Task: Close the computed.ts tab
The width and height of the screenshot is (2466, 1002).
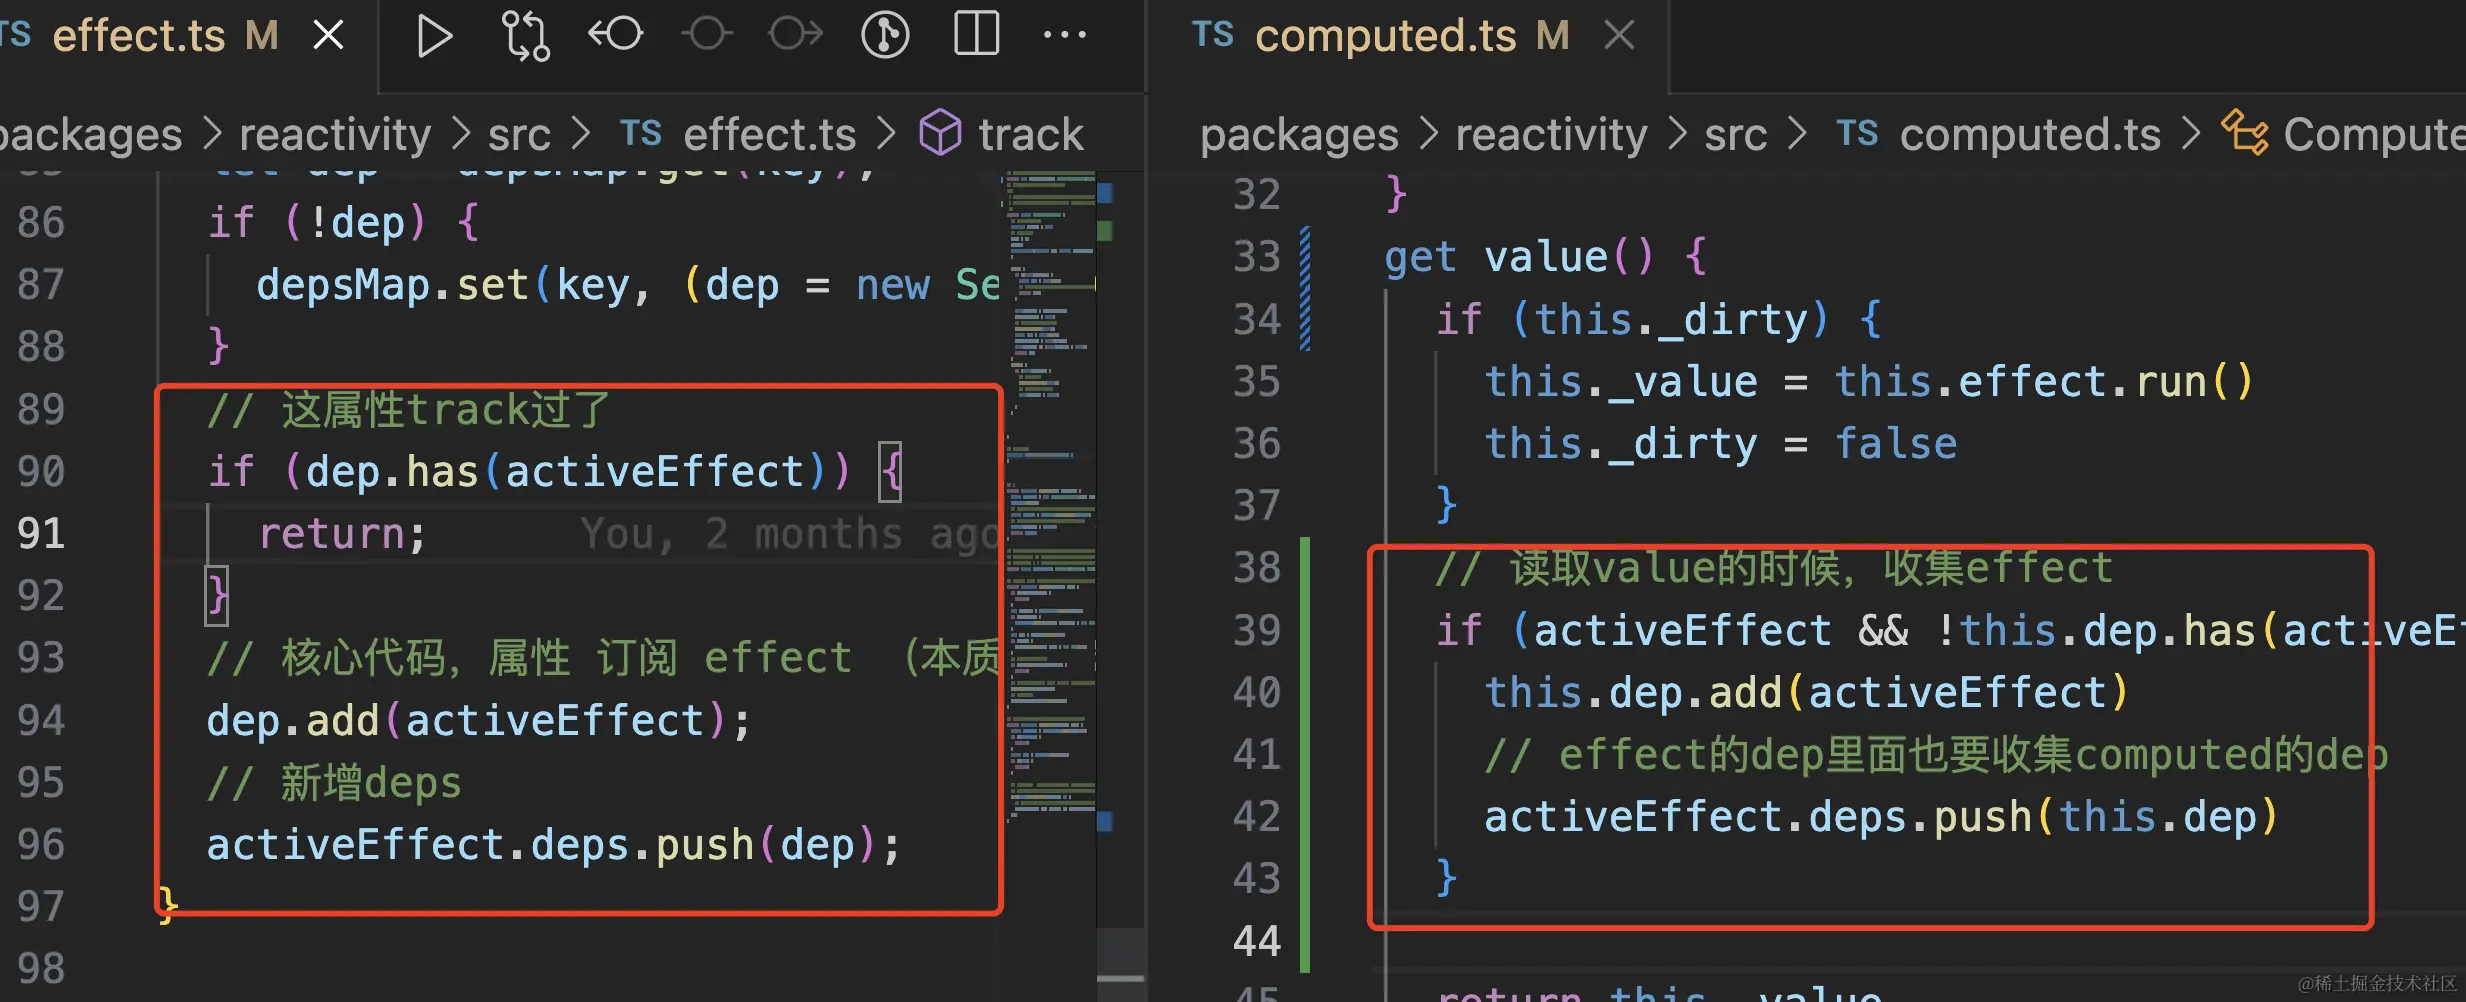Action: click(1618, 37)
